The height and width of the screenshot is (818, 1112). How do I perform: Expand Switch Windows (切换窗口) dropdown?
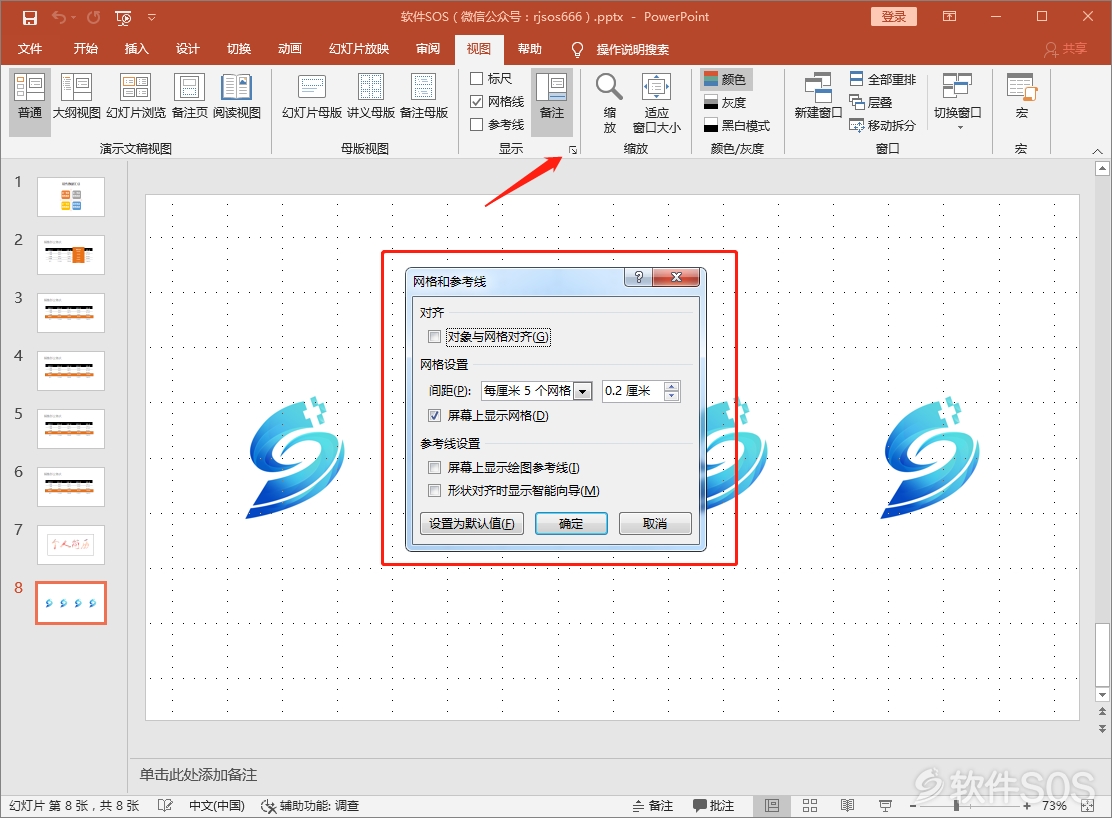(x=957, y=101)
